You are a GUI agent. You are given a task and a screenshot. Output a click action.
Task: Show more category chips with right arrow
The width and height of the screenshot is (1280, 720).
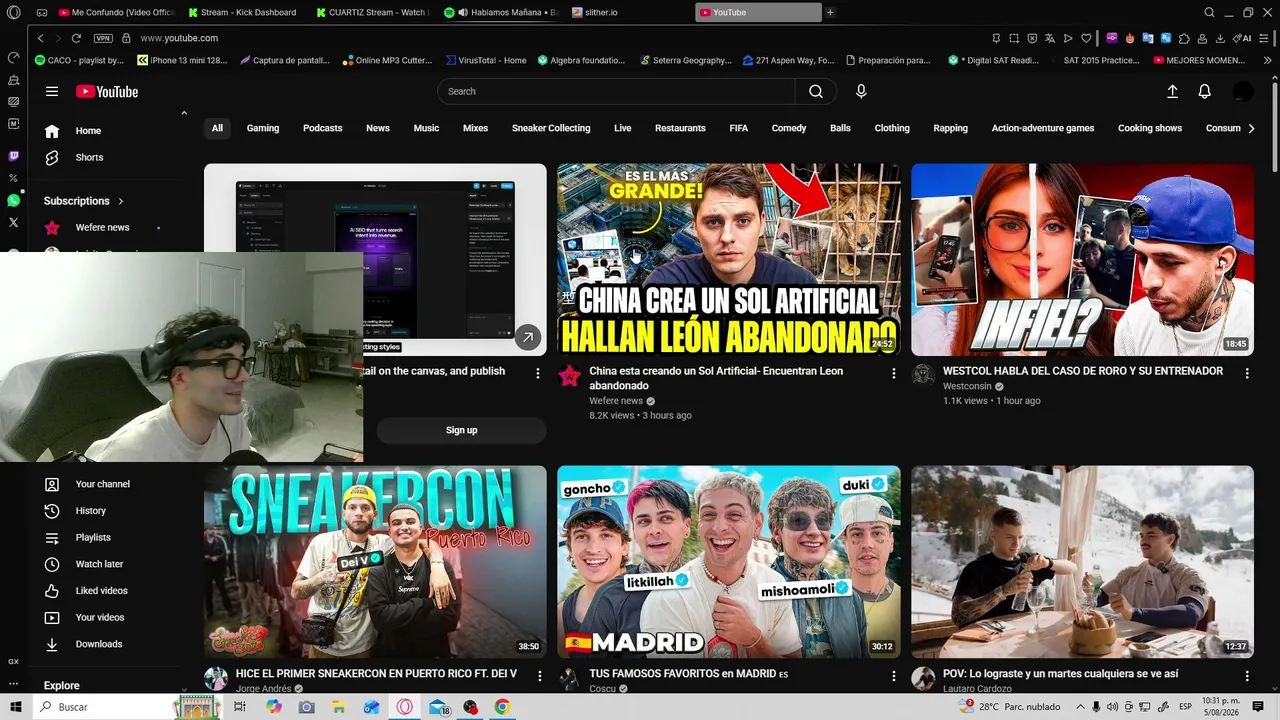coord(1251,128)
